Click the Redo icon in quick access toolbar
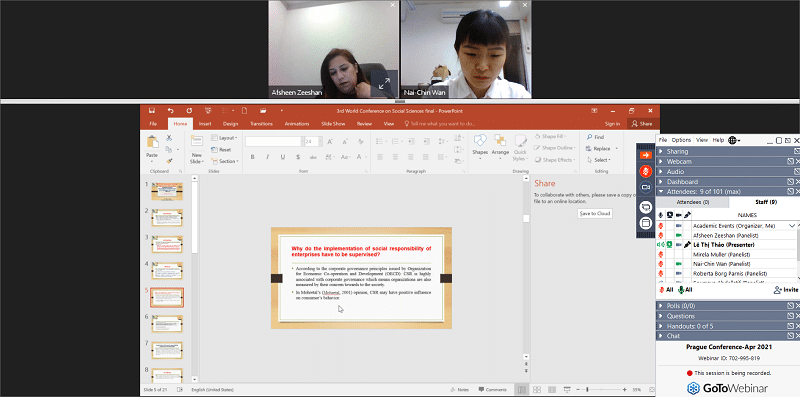Viewport: 800px width, 397px height. click(189, 110)
